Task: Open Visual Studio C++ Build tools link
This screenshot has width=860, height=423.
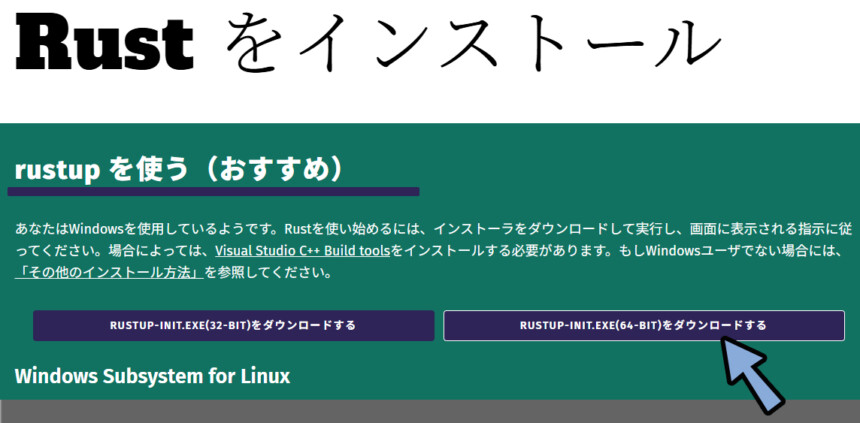Action: click(x=302, y=251)
